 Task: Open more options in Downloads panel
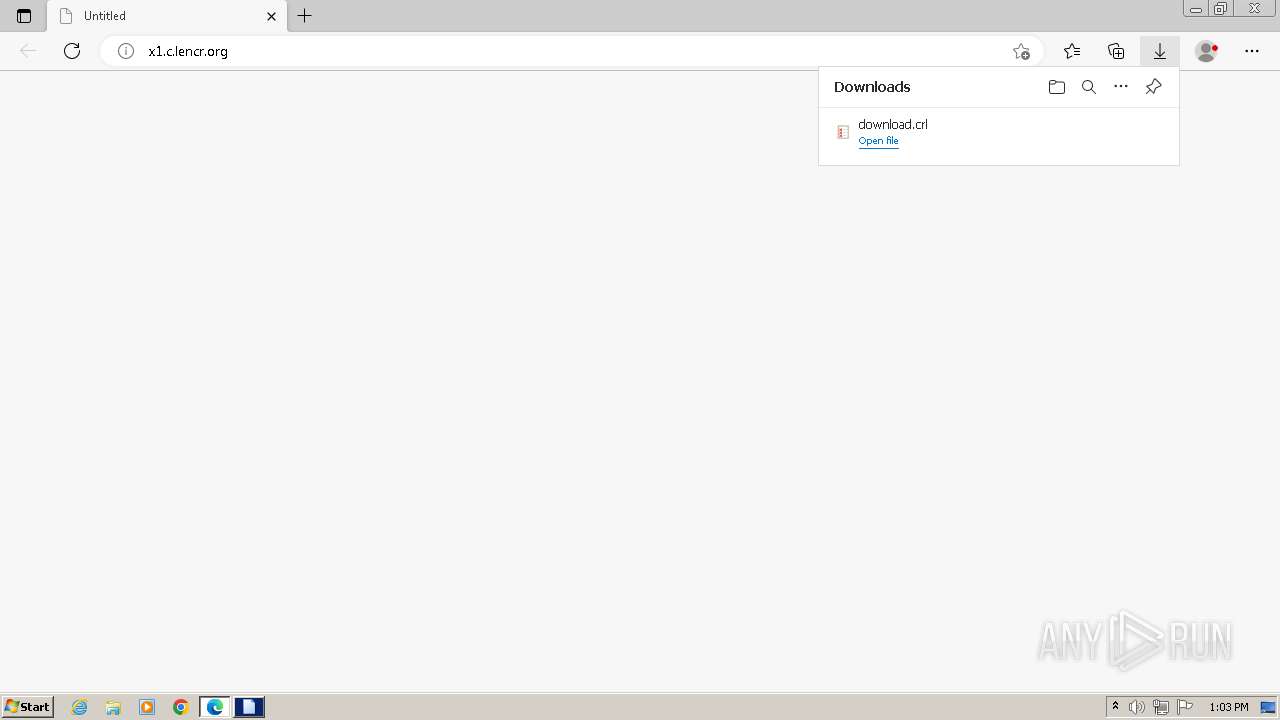(x=1121, y=87)
